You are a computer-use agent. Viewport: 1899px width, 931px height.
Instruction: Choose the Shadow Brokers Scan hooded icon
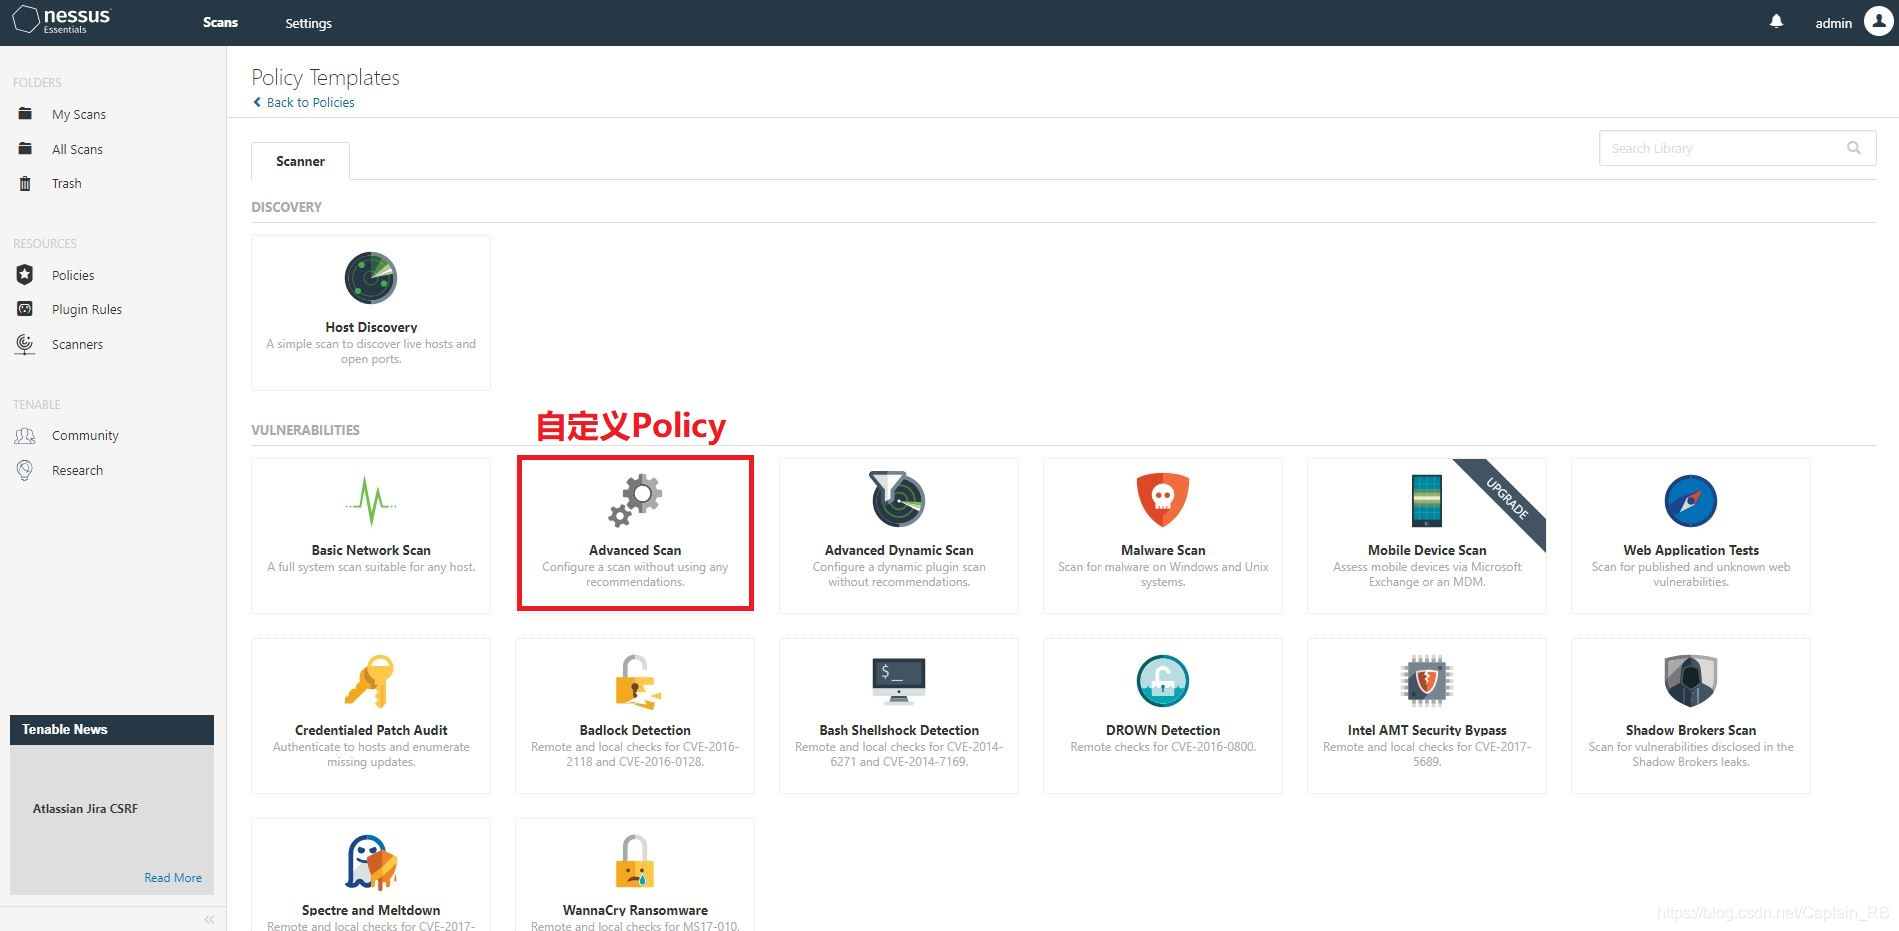coord(1691,681)
